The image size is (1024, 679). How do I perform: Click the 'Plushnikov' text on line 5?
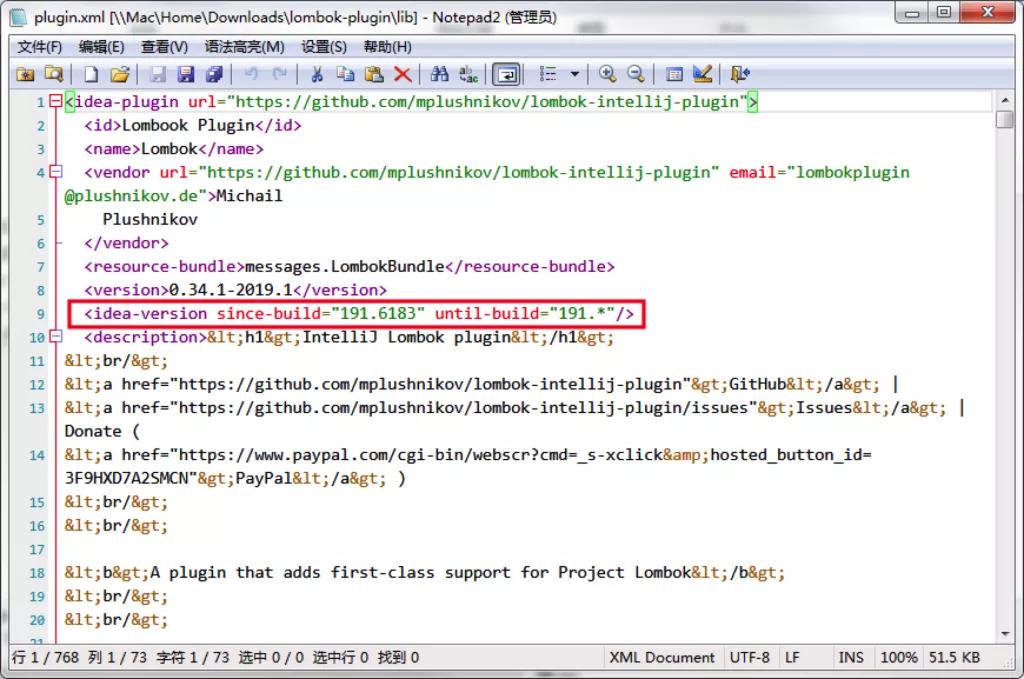tap(150, 219)
